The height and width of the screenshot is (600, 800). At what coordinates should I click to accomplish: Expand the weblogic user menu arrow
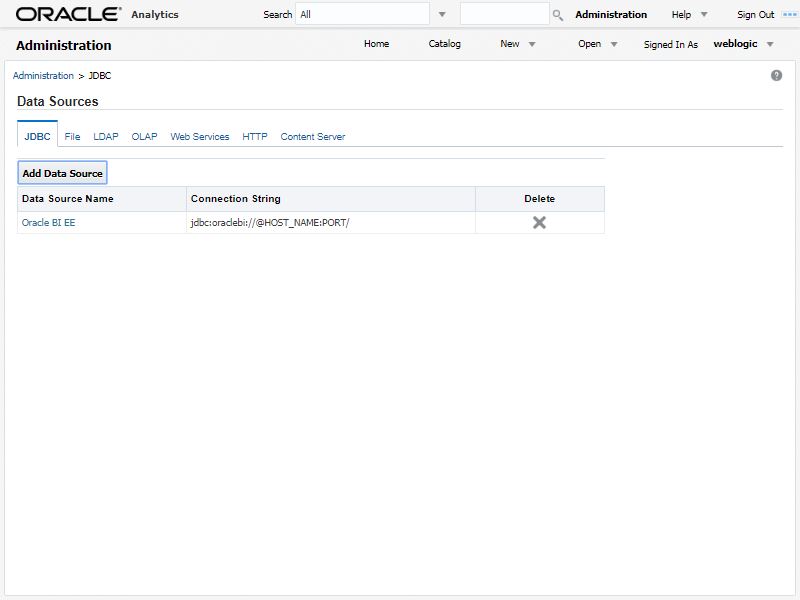770,44
